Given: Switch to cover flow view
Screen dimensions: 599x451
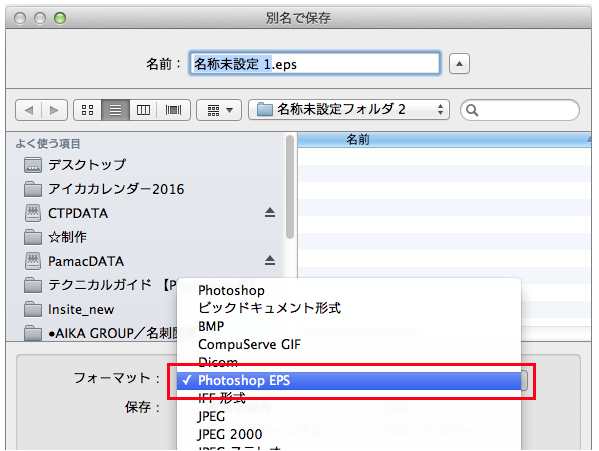Looking at the screenshot, I should point(173,110).
